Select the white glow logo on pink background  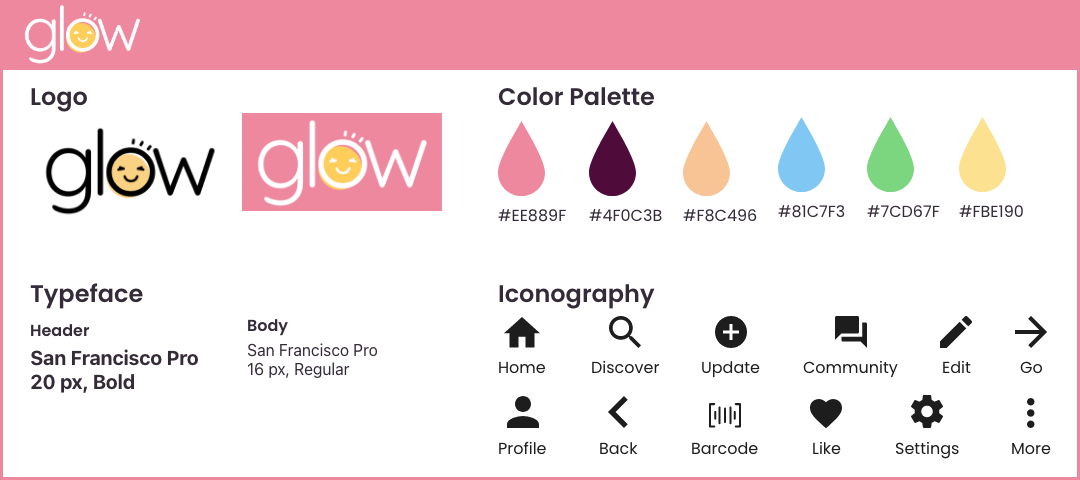(342, 162)
